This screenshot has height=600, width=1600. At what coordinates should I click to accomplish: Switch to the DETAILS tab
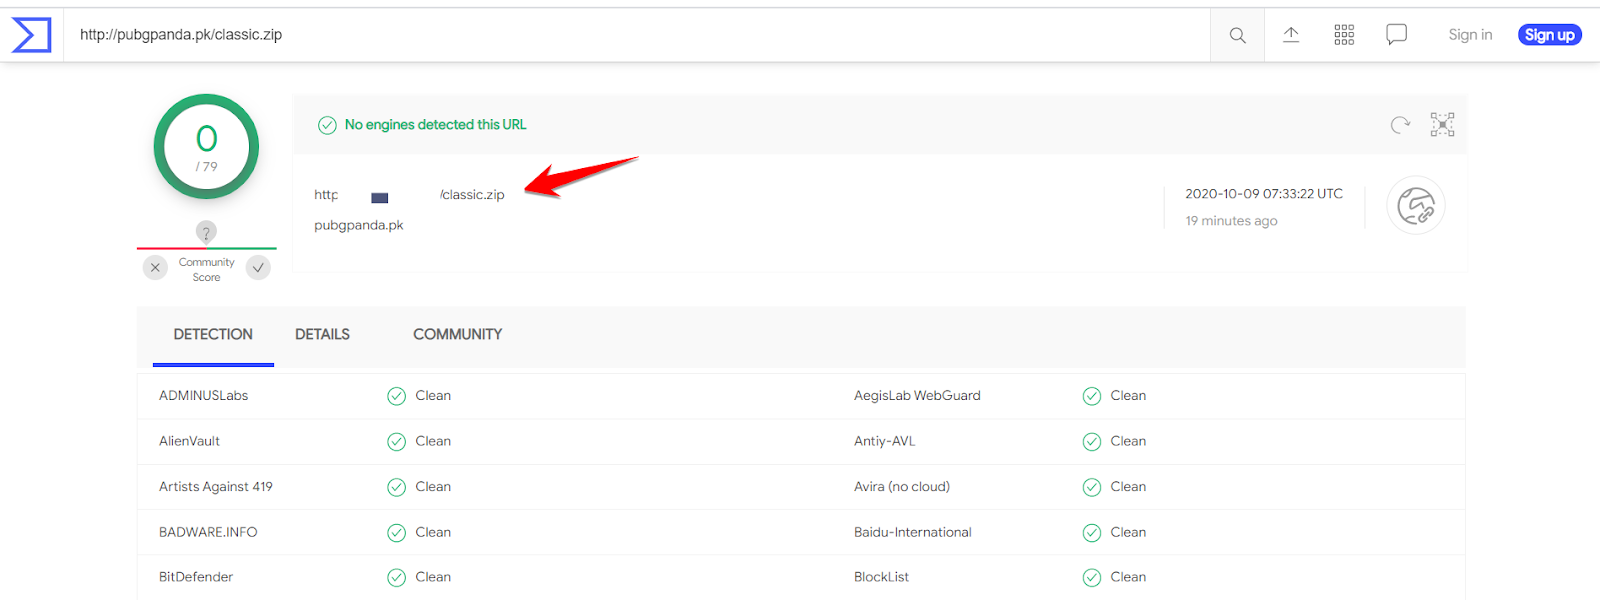click(x=322, y=335)
